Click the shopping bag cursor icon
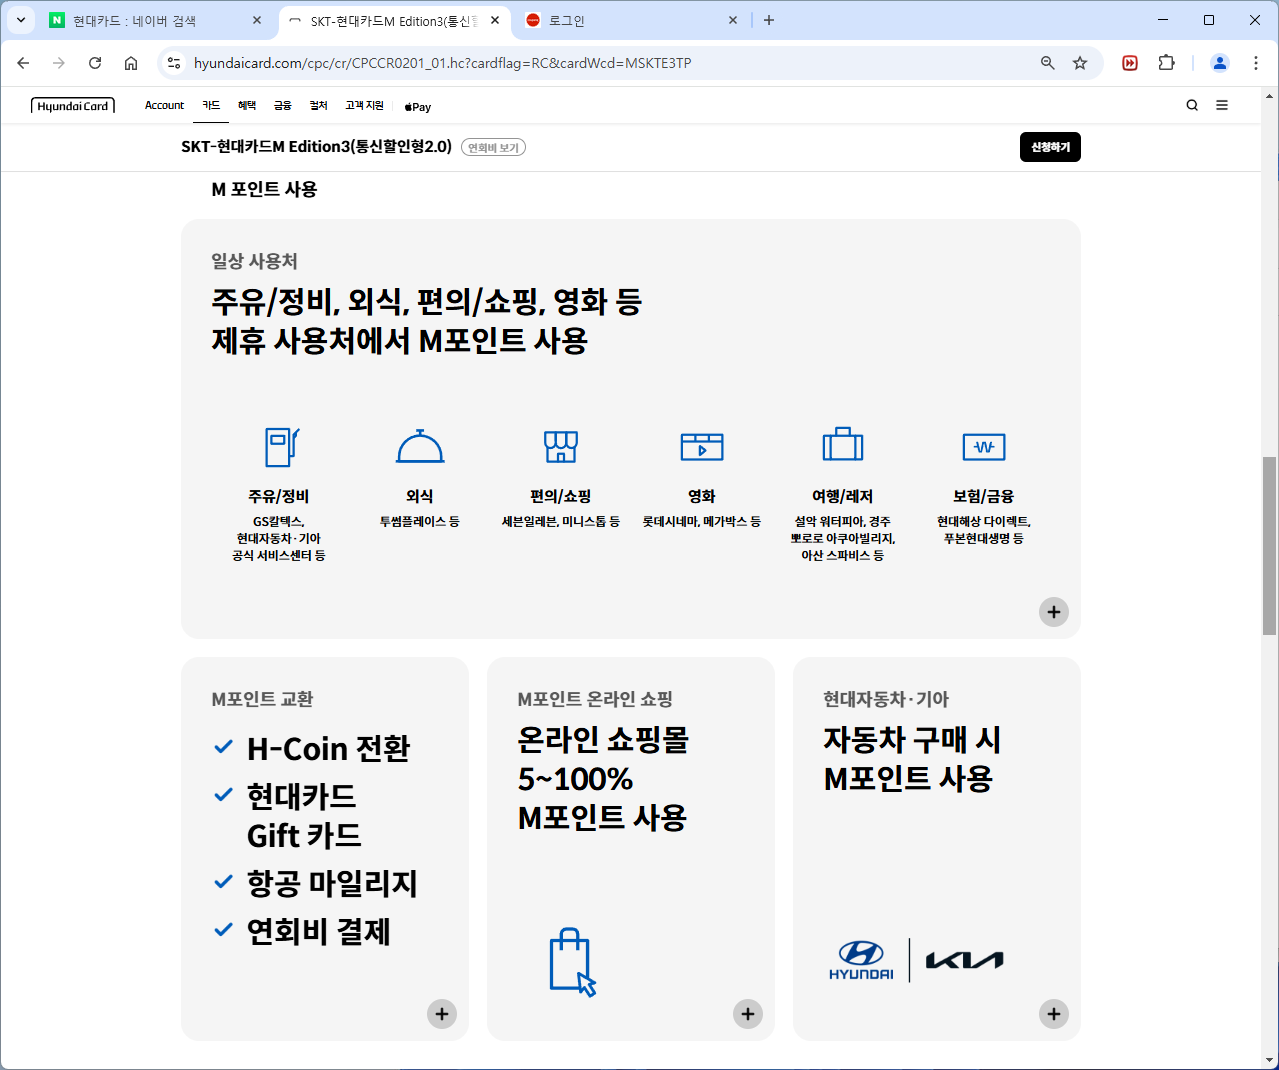This screenshot has width=1279, height=1070. [x=573, y=962]
